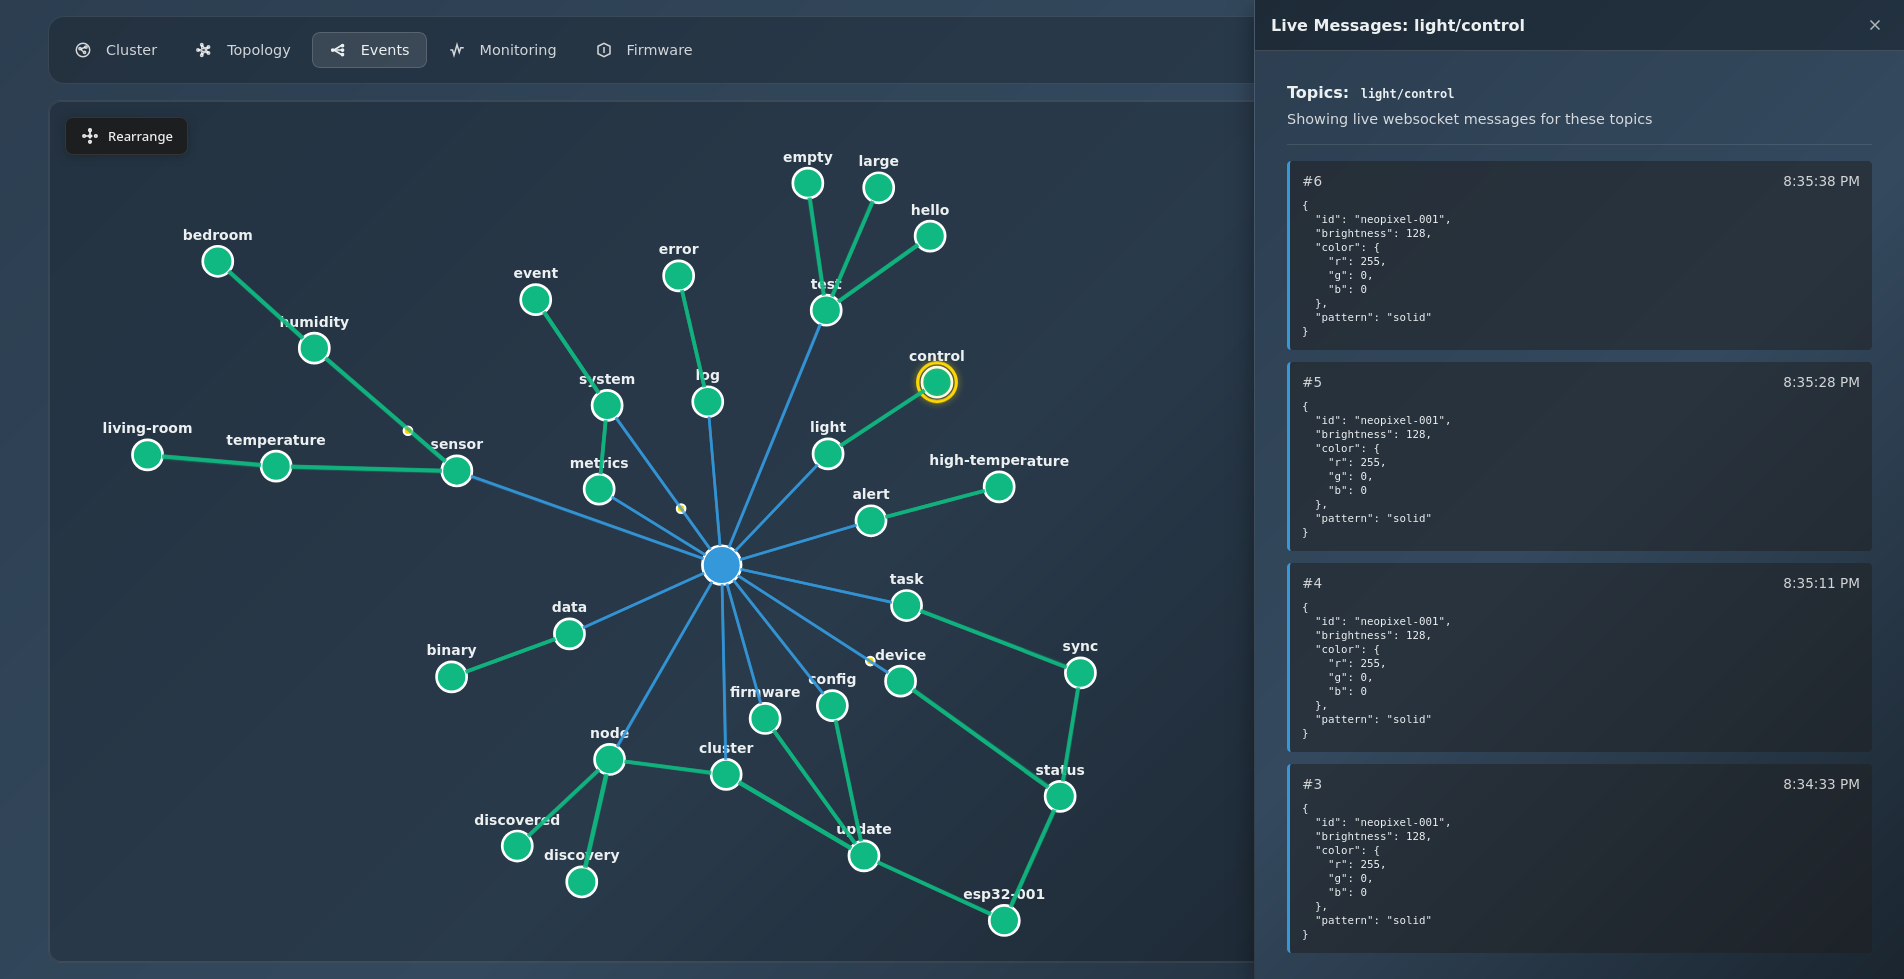This screenshot has width=1904, height=979.
Task: Click the living-room node
Action: [147, 454]
